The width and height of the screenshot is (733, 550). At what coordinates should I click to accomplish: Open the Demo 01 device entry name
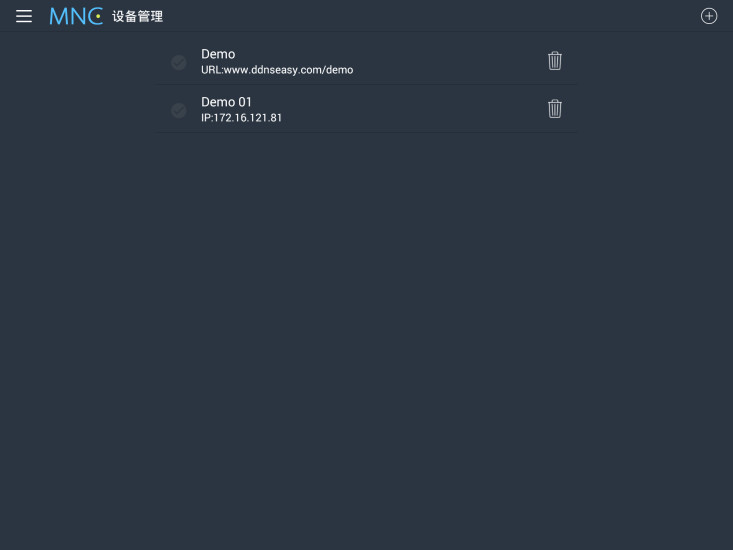coord(226,102)
